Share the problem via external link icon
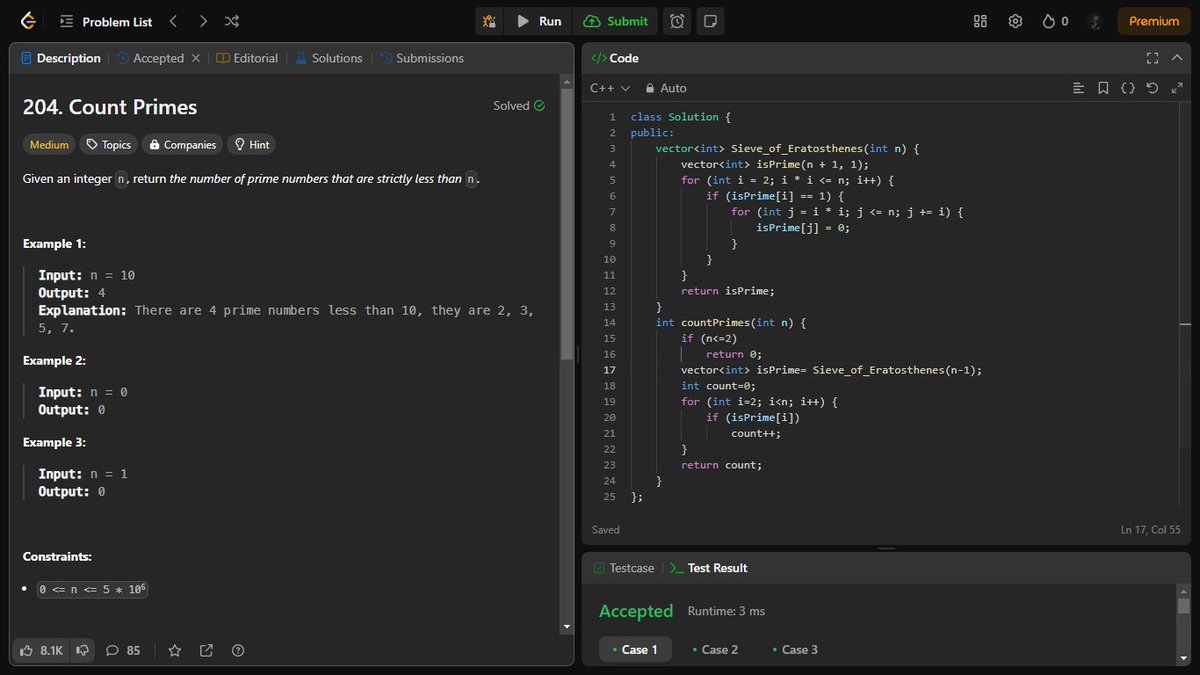The height and width of the screenshot is (675, 1200). click(x=207, y=650)
